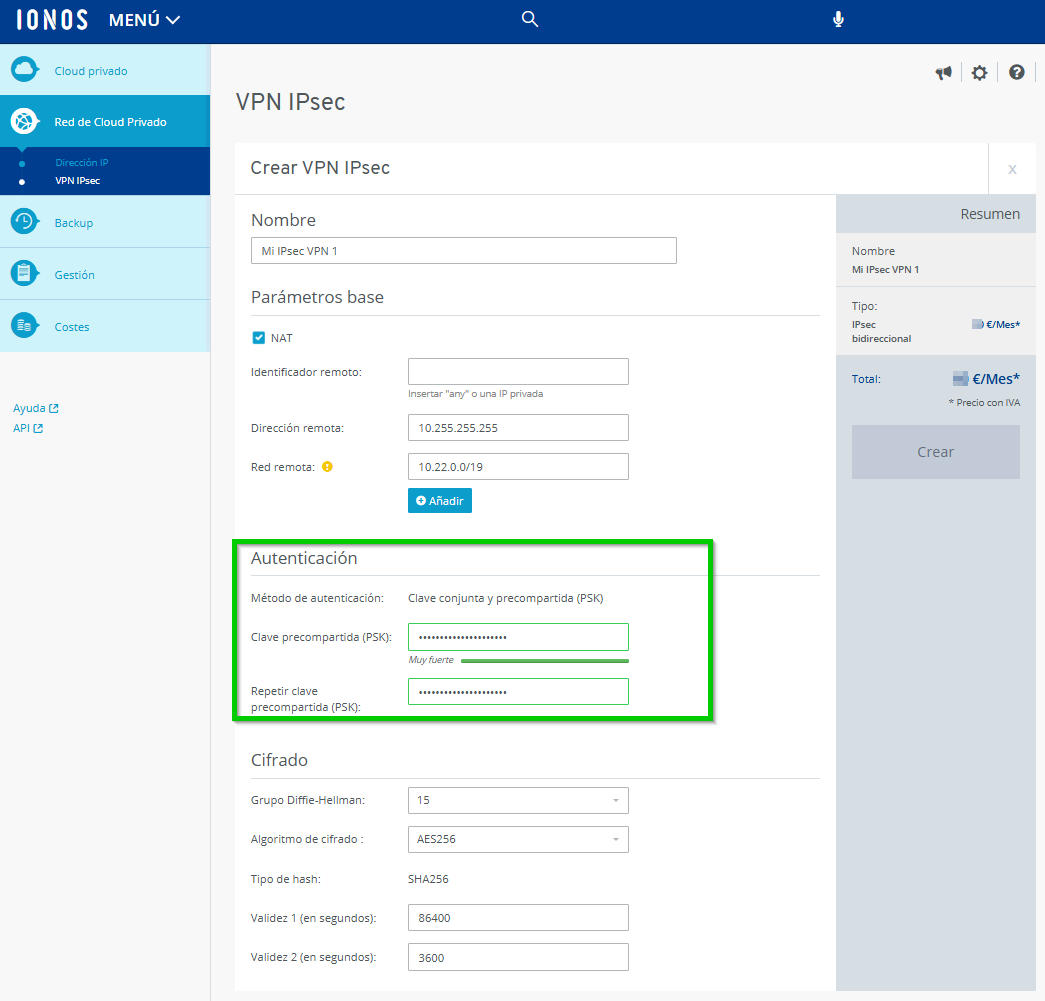Open the settings gear icon

(979, 72)
